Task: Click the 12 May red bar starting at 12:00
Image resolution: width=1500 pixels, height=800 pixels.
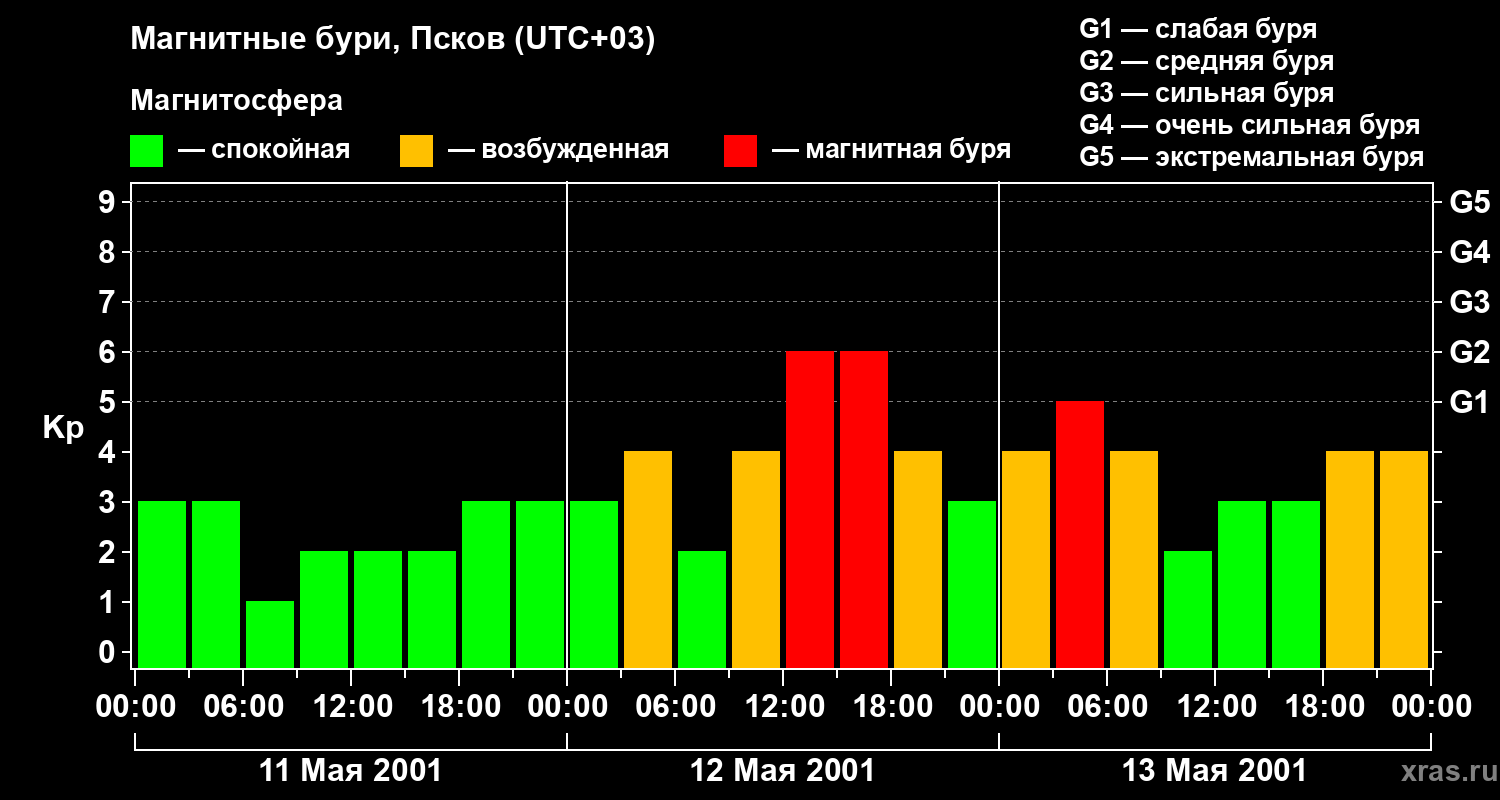Action: click(x=810, y=509)
